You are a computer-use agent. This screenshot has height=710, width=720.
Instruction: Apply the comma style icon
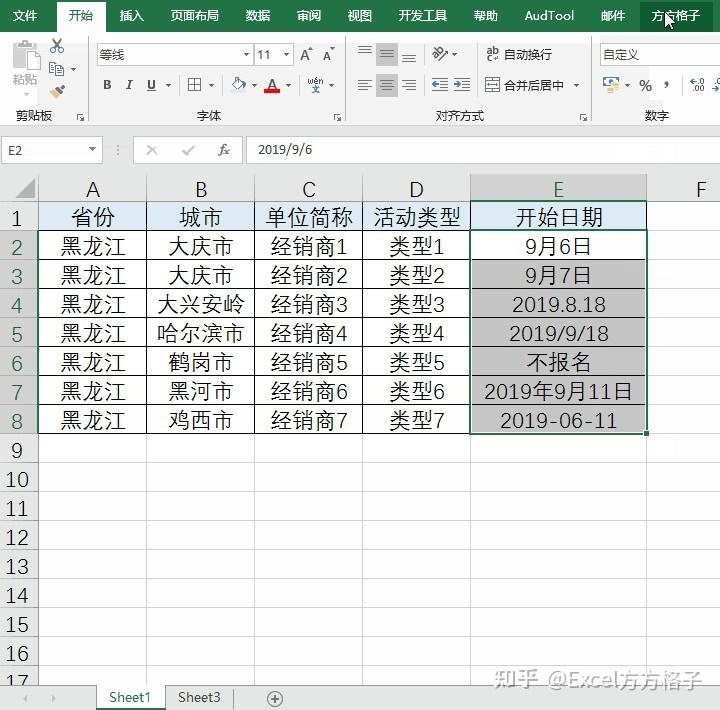point(666,85)
